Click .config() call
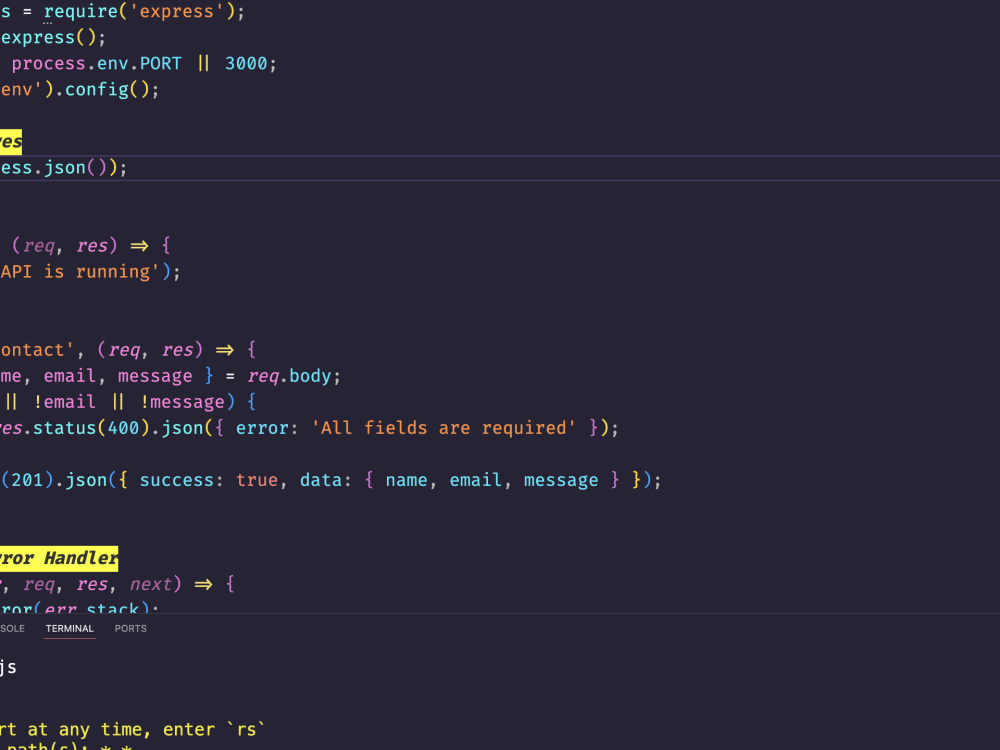The height and width of the screenshot is (750, 1000). 107,89
